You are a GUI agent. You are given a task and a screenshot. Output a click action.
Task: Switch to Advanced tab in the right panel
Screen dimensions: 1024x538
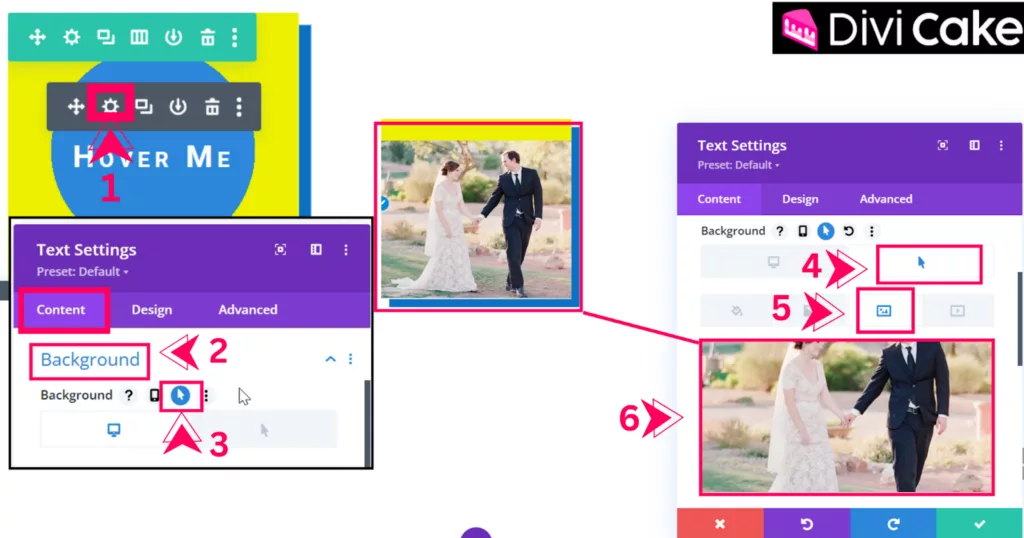886,199
